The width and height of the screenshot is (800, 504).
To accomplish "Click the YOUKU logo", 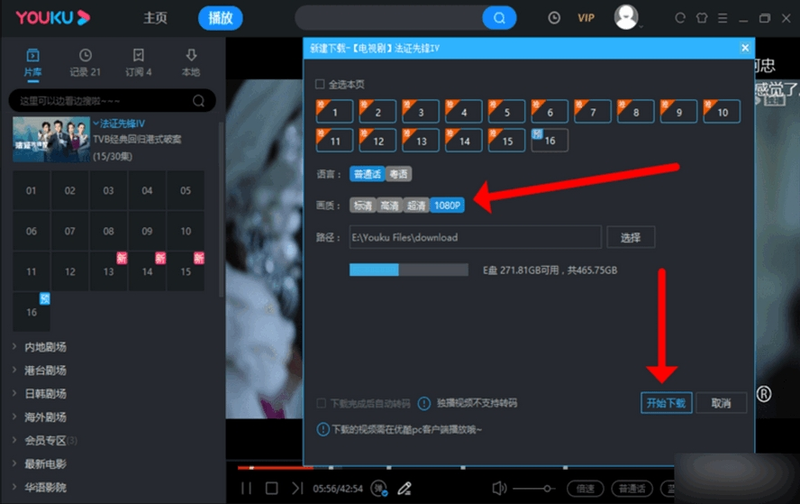I will [x=53, y=17].
